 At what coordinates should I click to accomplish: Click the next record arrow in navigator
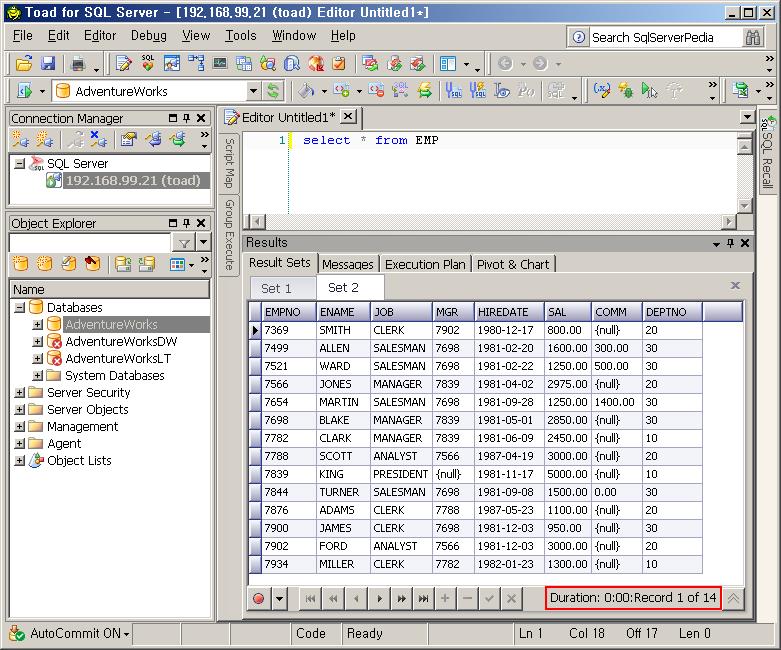click(x=379, y=598)
